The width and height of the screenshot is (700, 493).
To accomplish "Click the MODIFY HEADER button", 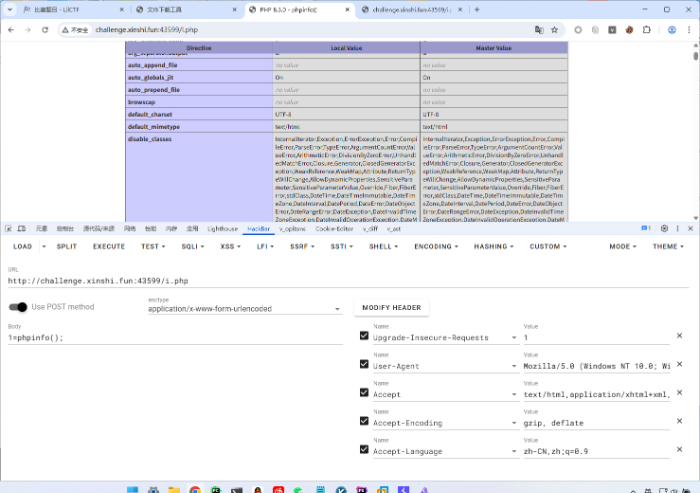I will (391, 307).
